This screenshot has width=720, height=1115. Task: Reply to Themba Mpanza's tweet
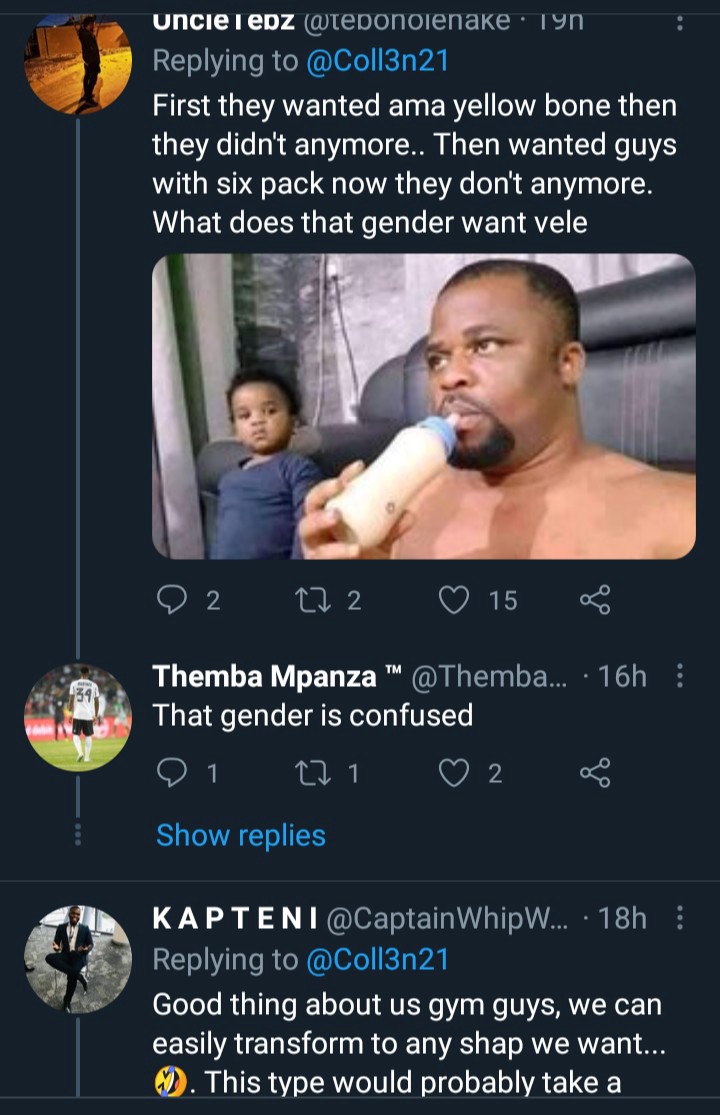tap(171, 772)
